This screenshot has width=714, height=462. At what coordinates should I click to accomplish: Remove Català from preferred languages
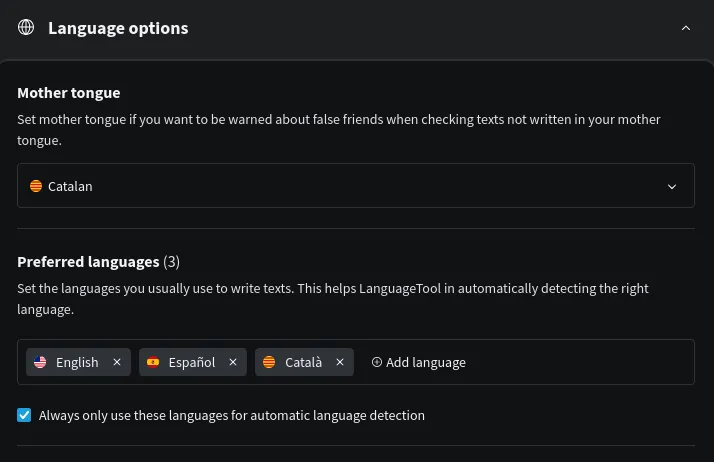coord(340,362)
